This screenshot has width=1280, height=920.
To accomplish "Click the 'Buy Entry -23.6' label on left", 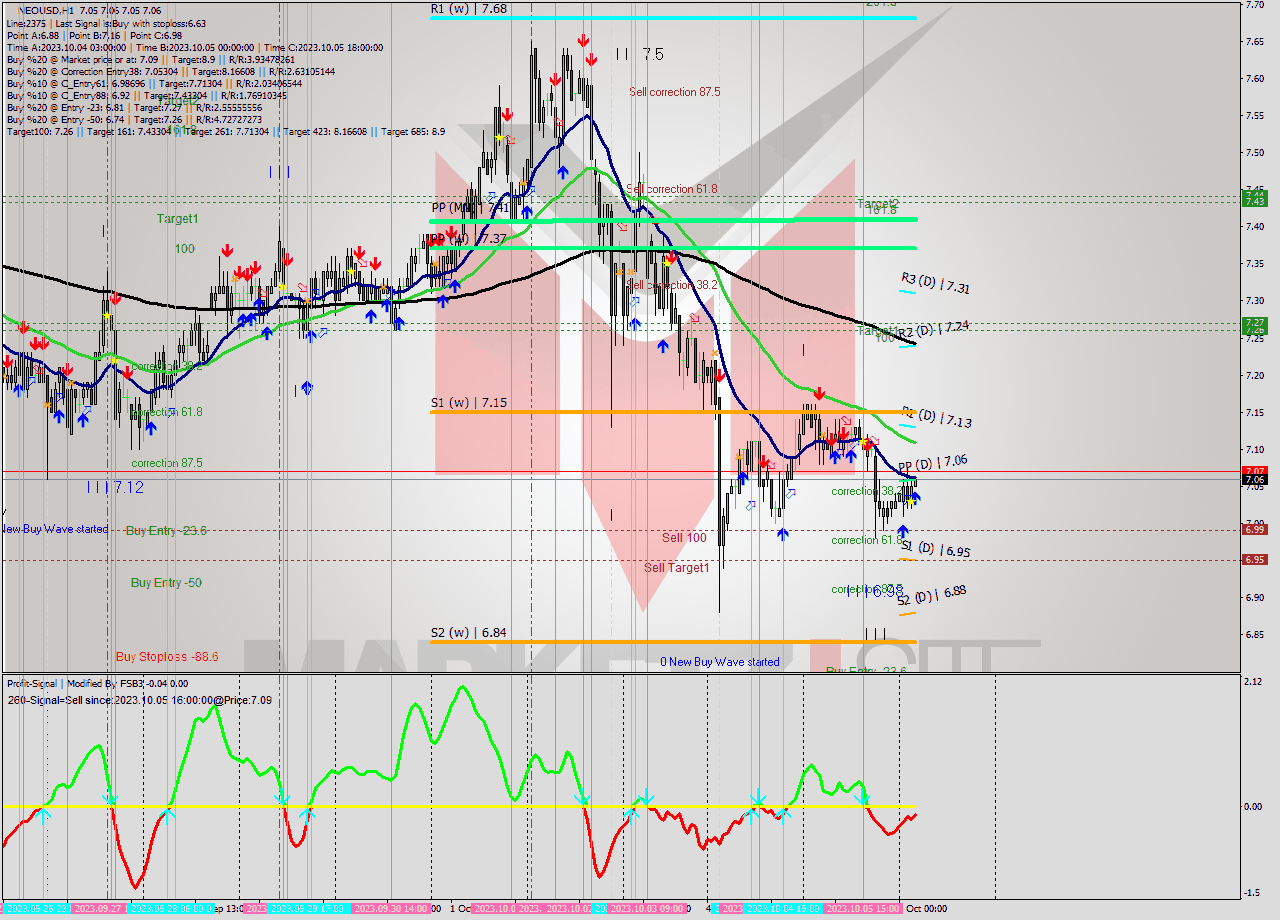I will [x=166, y=531].
